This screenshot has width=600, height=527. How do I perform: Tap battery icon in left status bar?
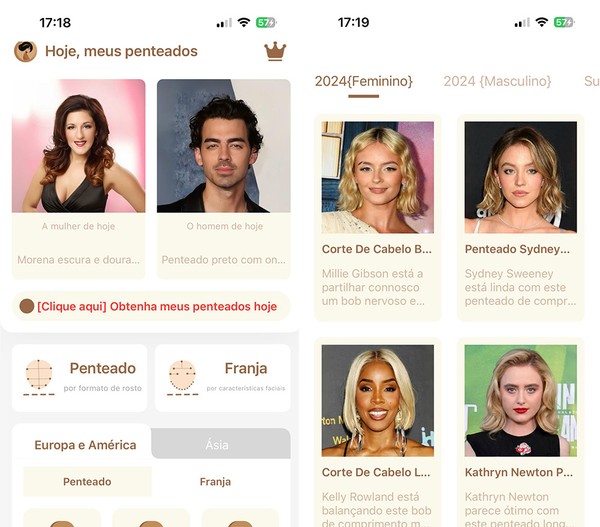point(266,22)
